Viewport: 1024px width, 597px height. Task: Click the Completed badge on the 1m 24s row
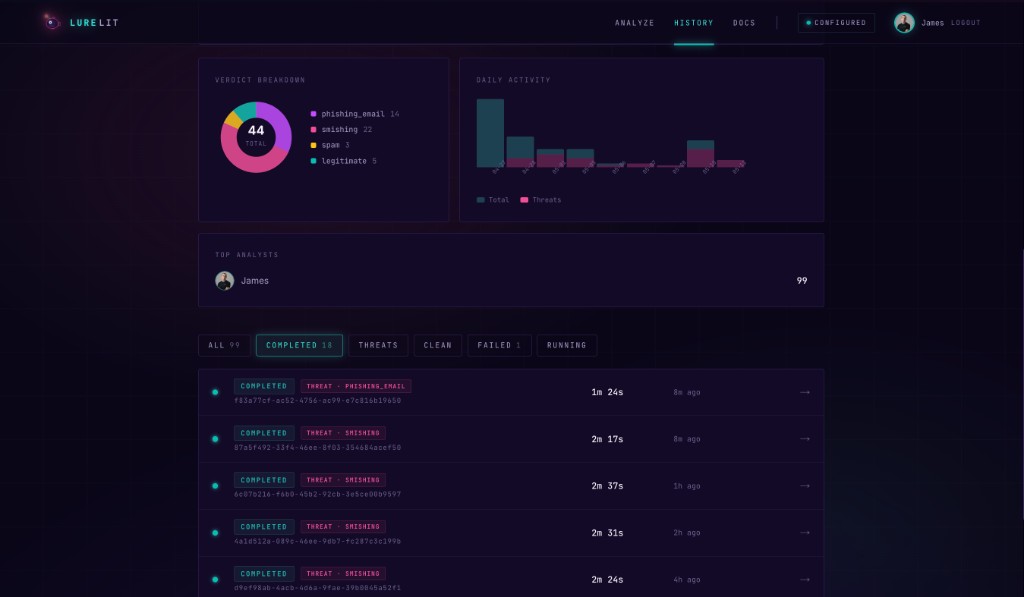point(264,386)
